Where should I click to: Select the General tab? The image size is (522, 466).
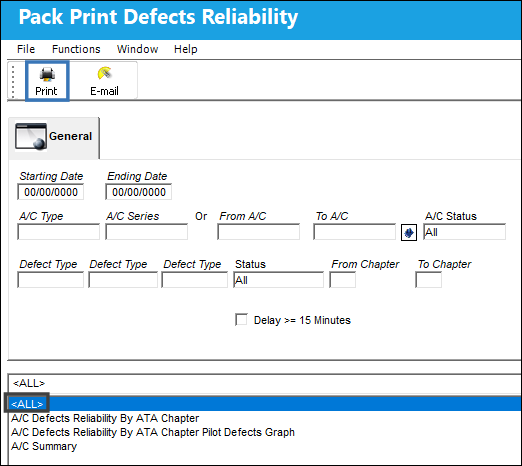click(x=54, y=137)
